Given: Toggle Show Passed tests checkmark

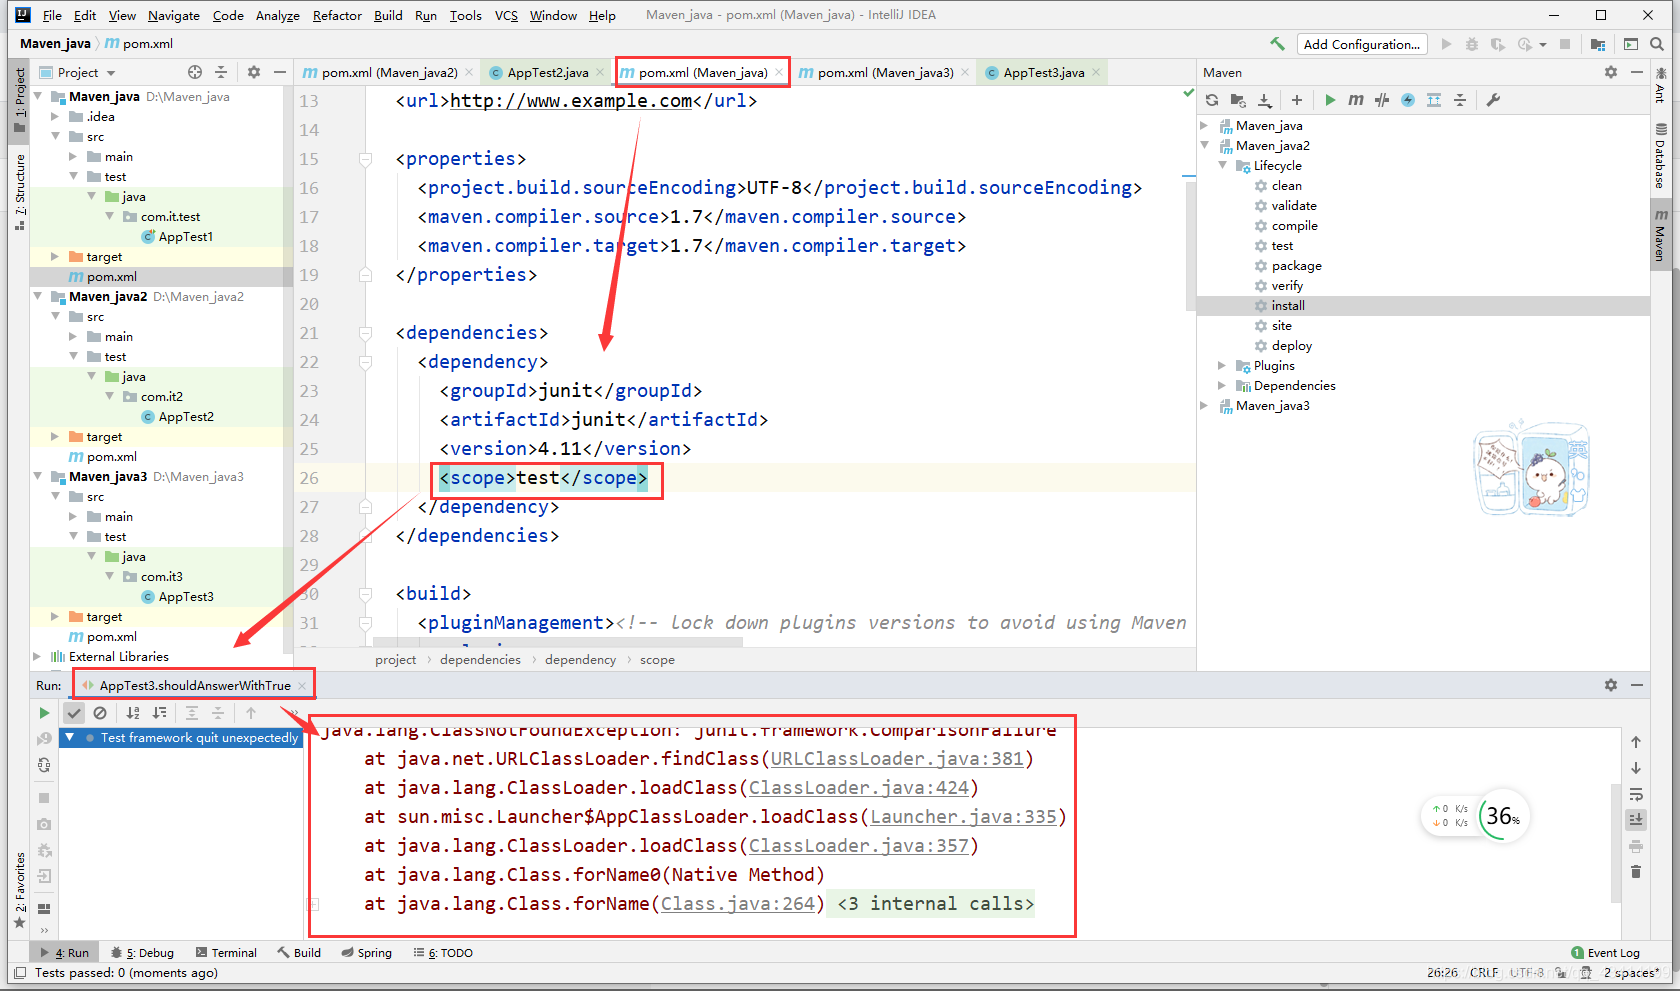Looking at the screenshot, I should click(x=74, y=713).
